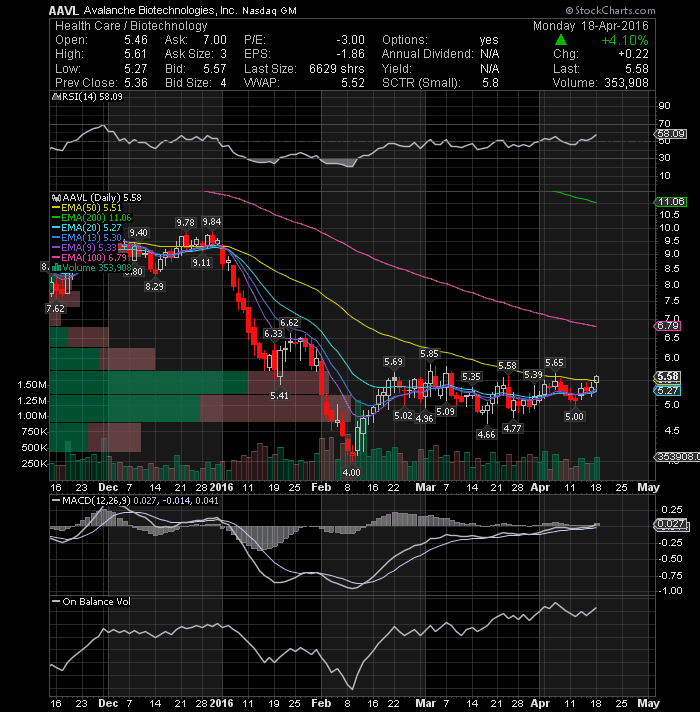700x712 pixels.
Task: Click the Nasdaq GM exchange label
Action: [x=269, y=11]
